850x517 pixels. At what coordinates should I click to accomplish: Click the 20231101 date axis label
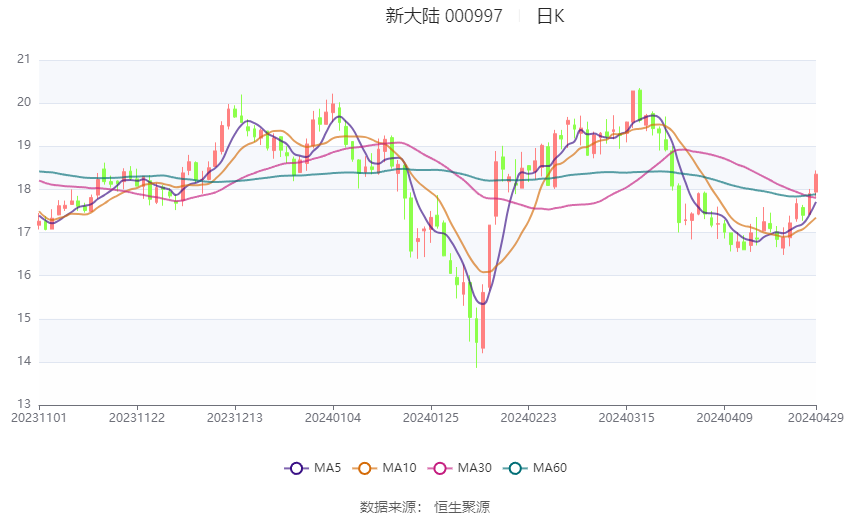(x=39, y=418)
